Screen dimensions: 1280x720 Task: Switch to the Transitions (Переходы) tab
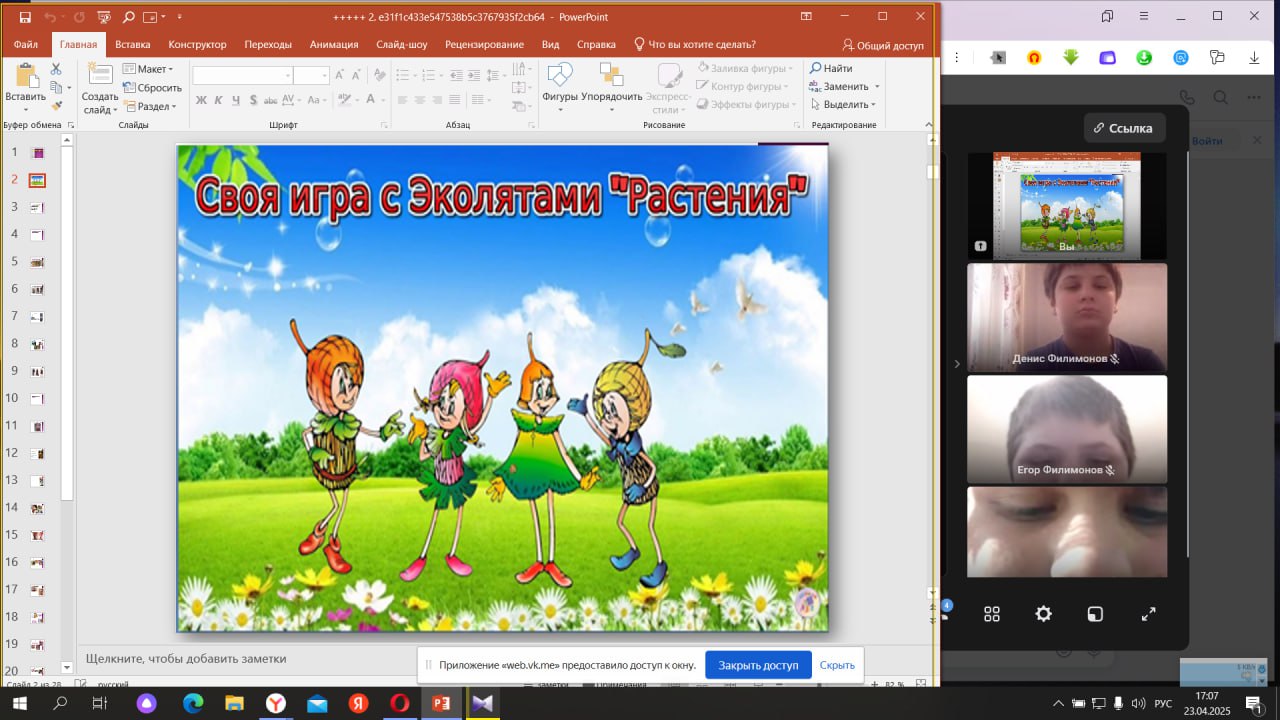click(x=268, y=44)
